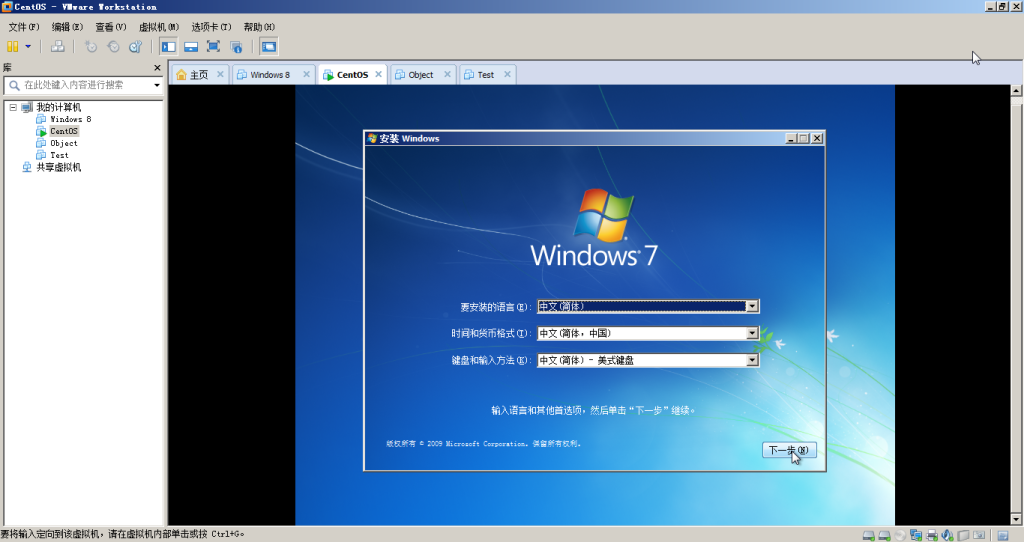Click the revert to snapshot toolbar icon
Viewport: 1024px width, 542px height.
pyautogui.click(x=114, y=46)
